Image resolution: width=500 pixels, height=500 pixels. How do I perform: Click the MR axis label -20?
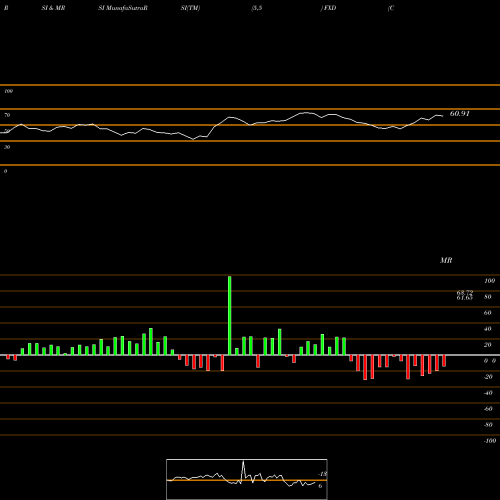pyautogui.click(x=488, y=377)
